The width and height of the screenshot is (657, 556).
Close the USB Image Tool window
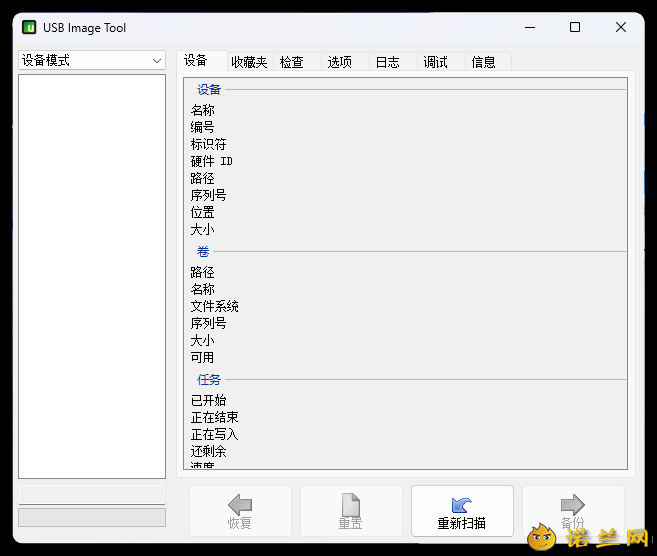(x=621, y=28)
